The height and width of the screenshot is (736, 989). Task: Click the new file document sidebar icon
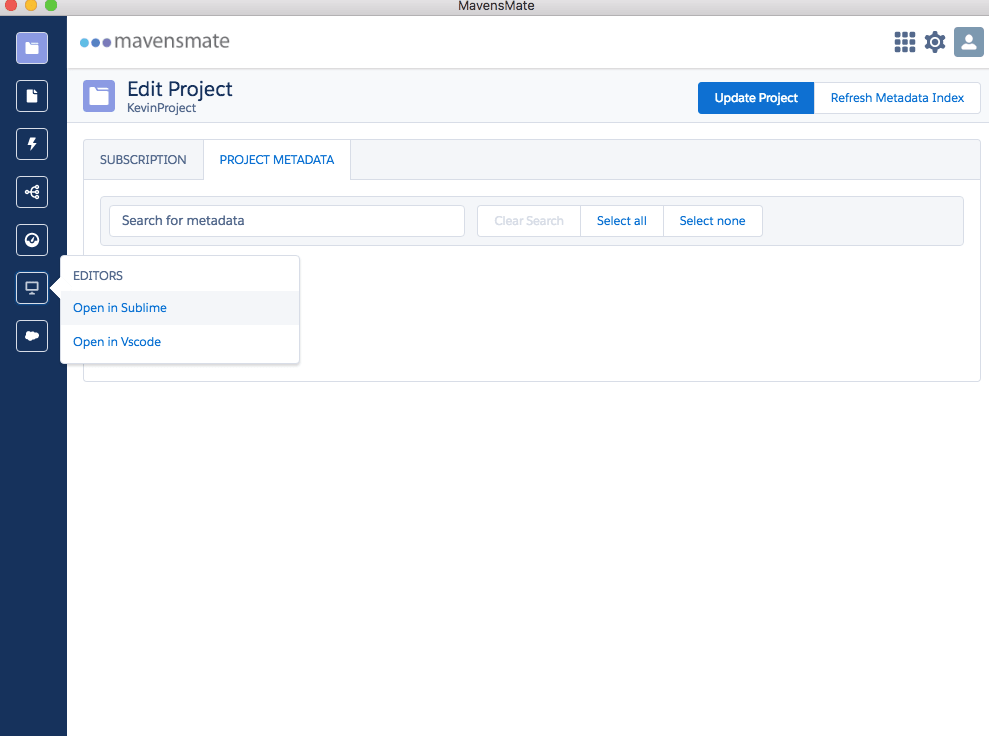tap(32, 96)
